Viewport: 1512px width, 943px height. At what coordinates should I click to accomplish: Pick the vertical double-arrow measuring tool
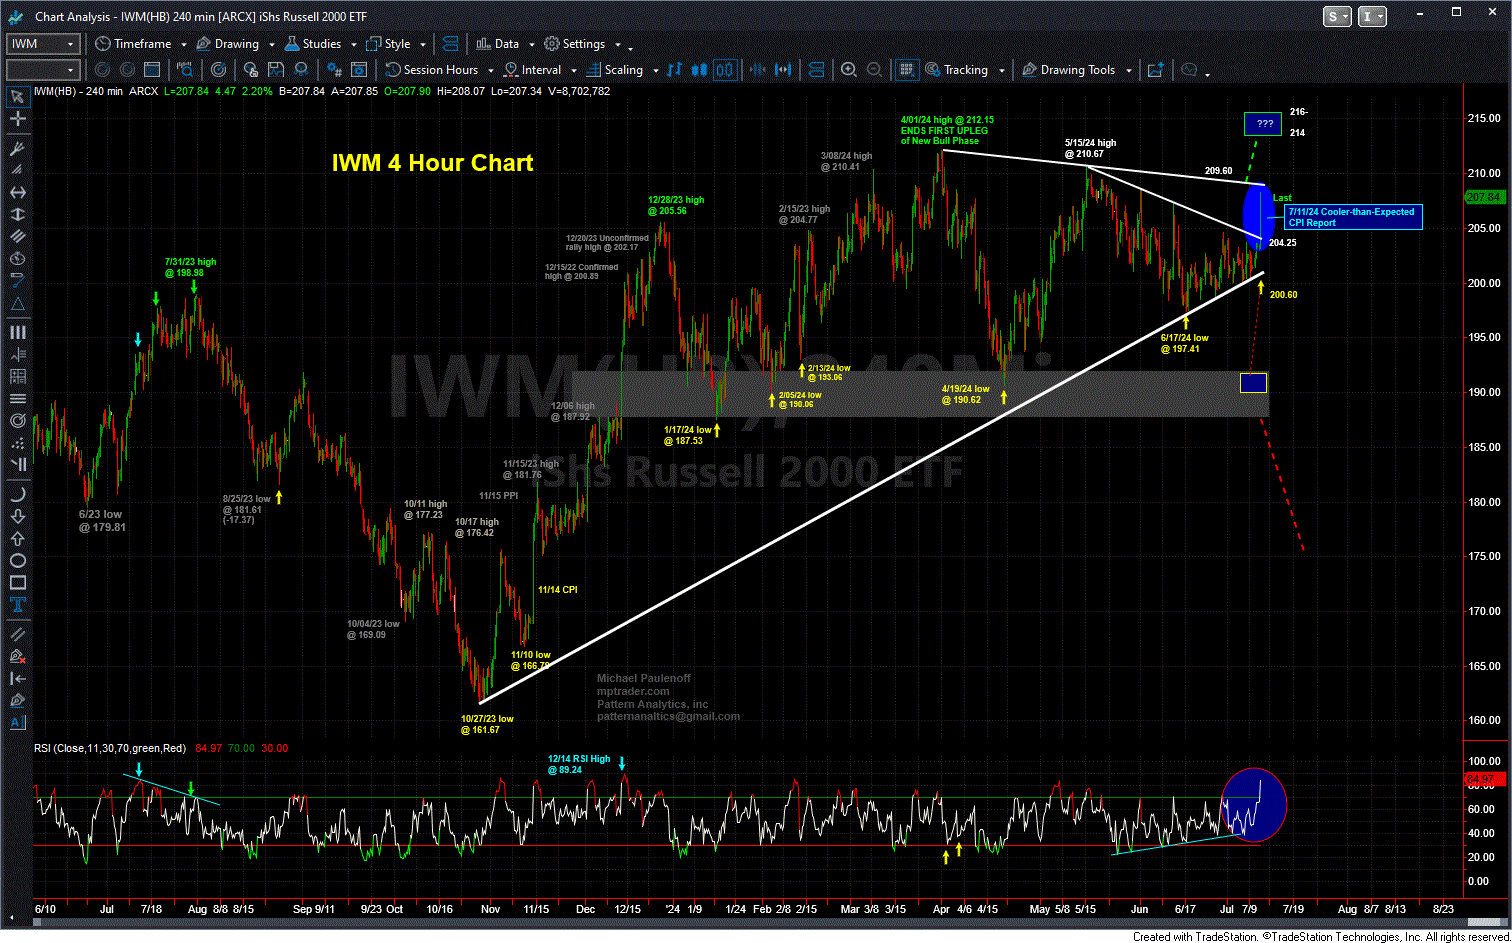tap(17, 214)
